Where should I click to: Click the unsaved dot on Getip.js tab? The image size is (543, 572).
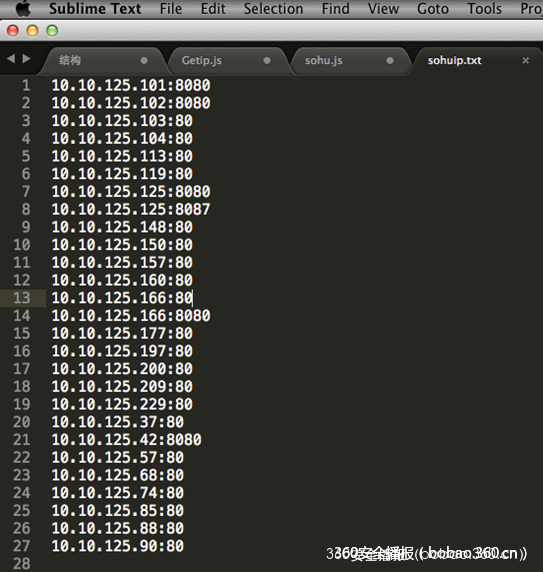tap(267, 61)
